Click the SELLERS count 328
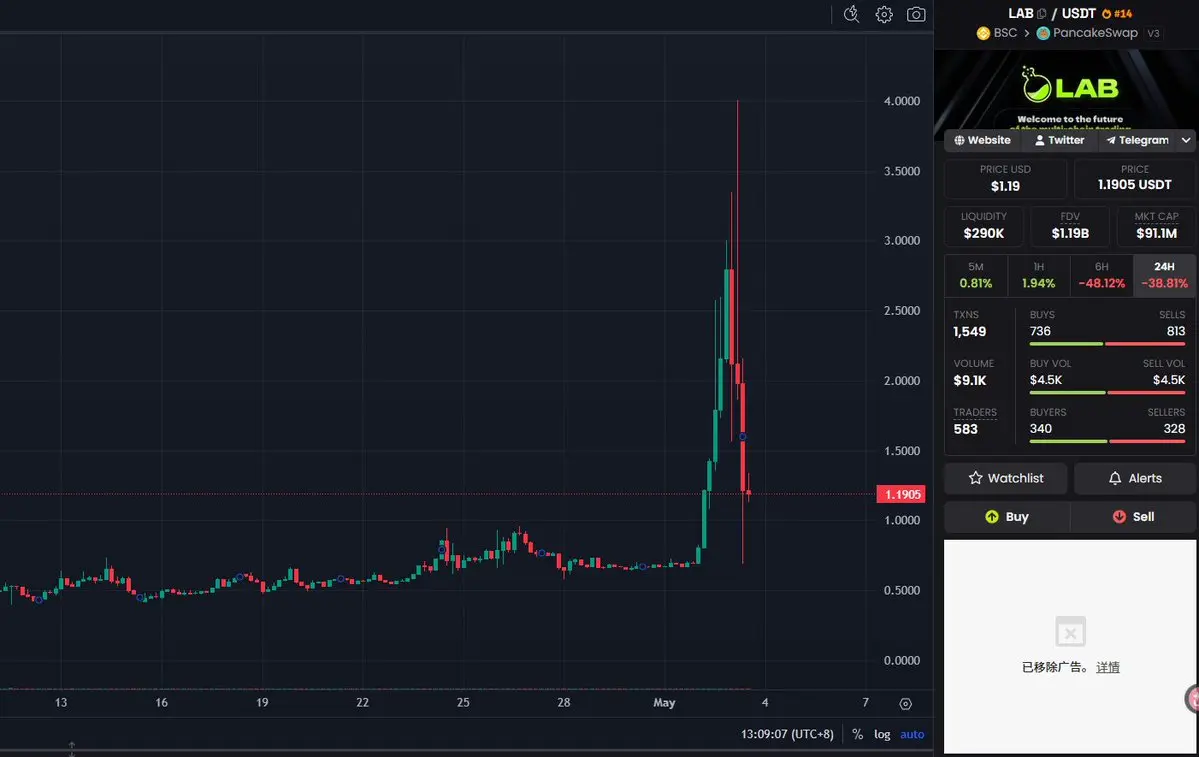 (1175, 429)
